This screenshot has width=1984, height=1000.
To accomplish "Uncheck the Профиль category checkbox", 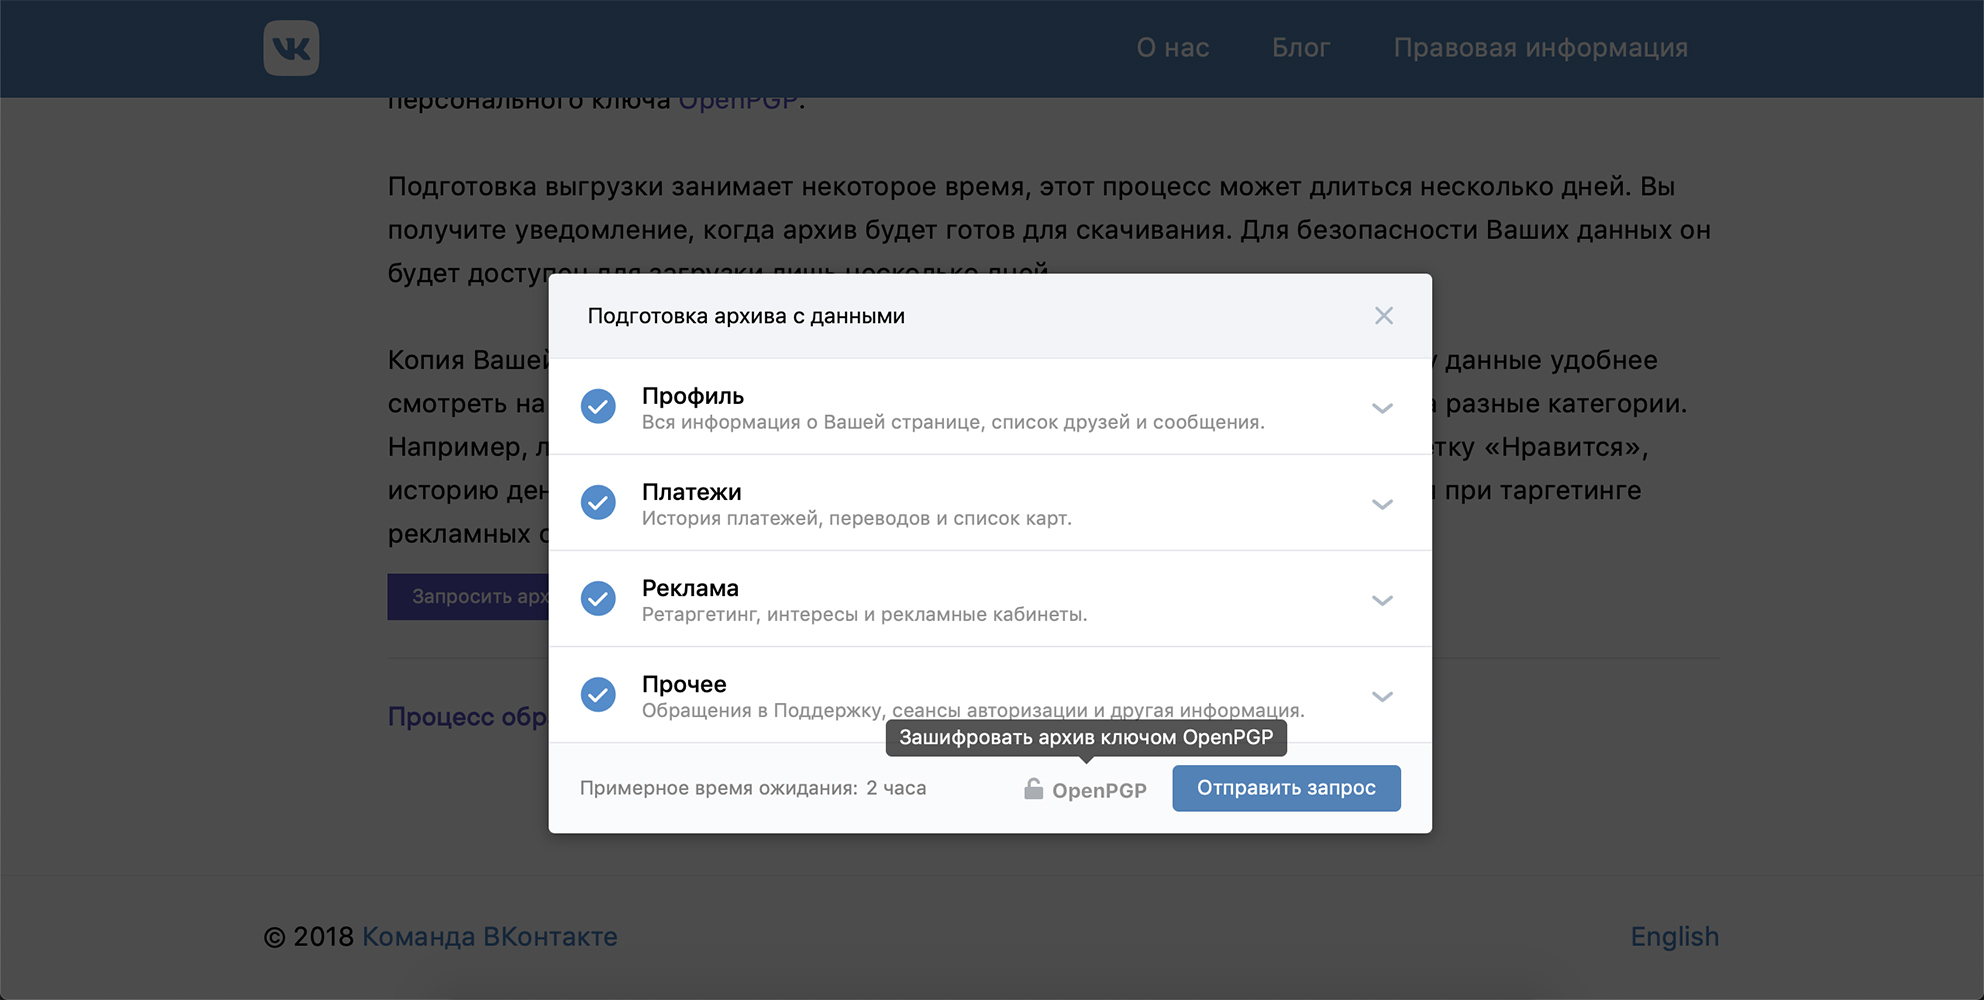I will click(x=598, y=406).
